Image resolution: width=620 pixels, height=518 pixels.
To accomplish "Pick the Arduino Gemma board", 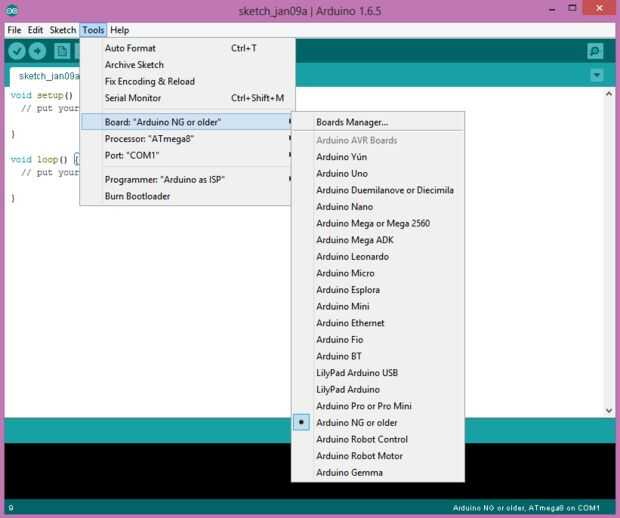I will [x=378, y=473].
